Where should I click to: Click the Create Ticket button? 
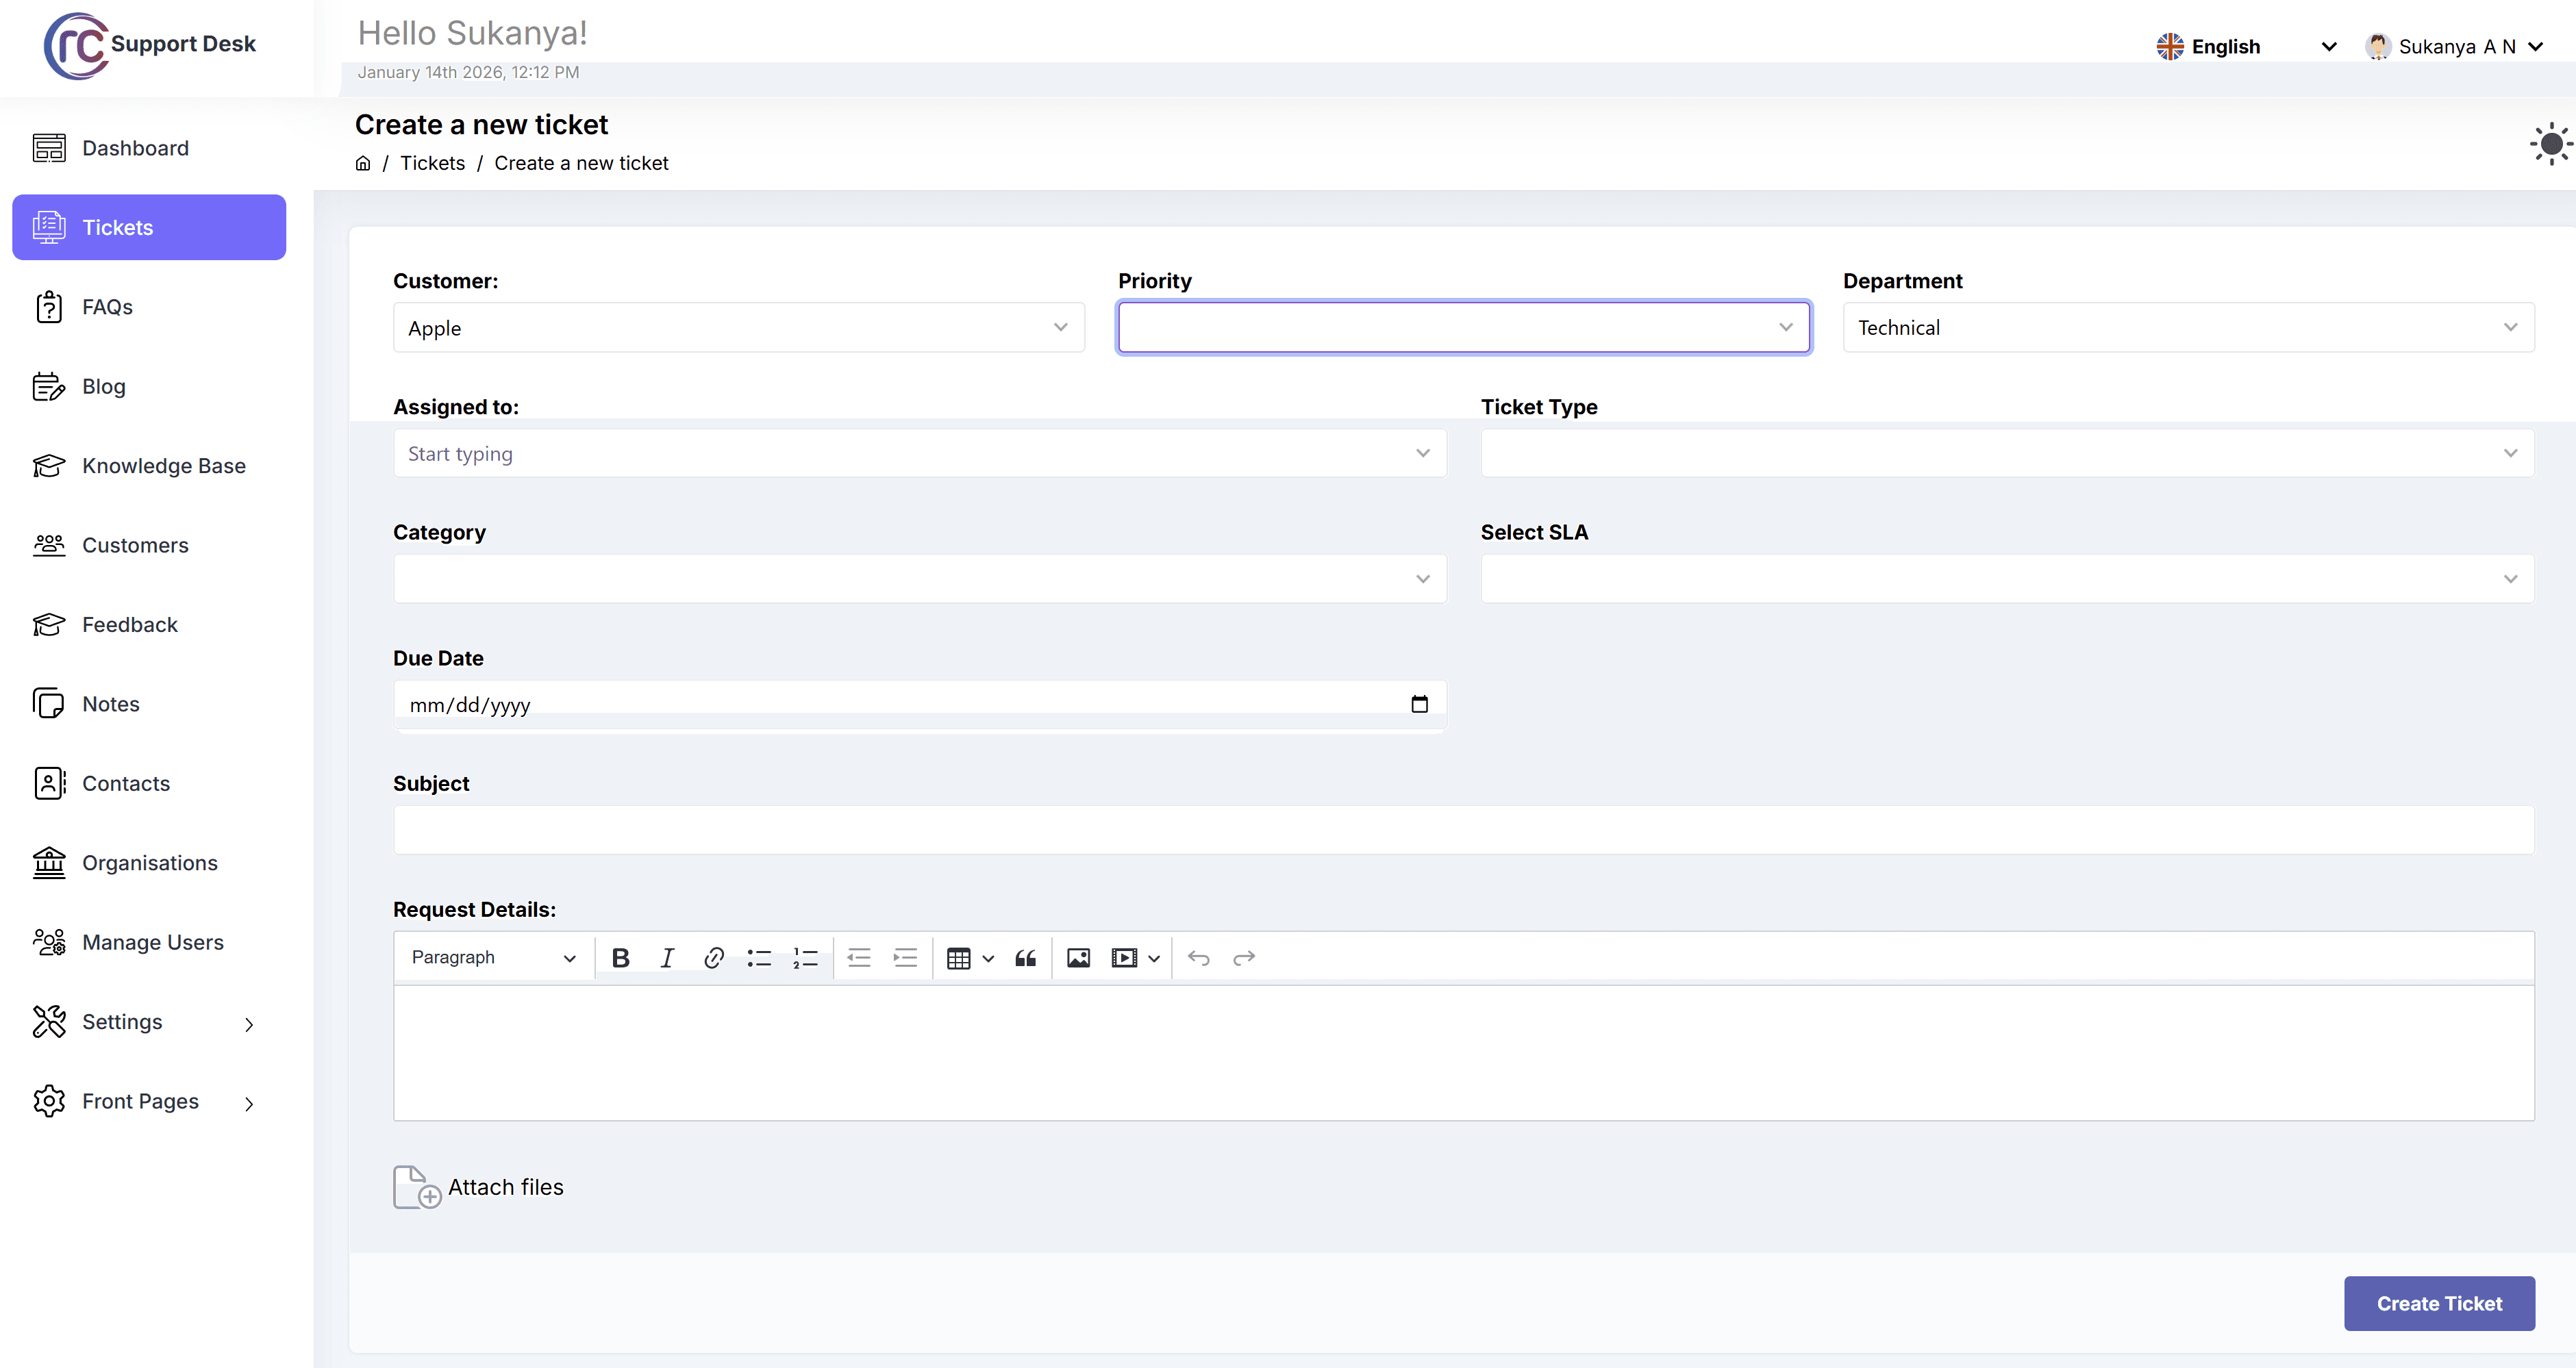tap(2438, 1303)
